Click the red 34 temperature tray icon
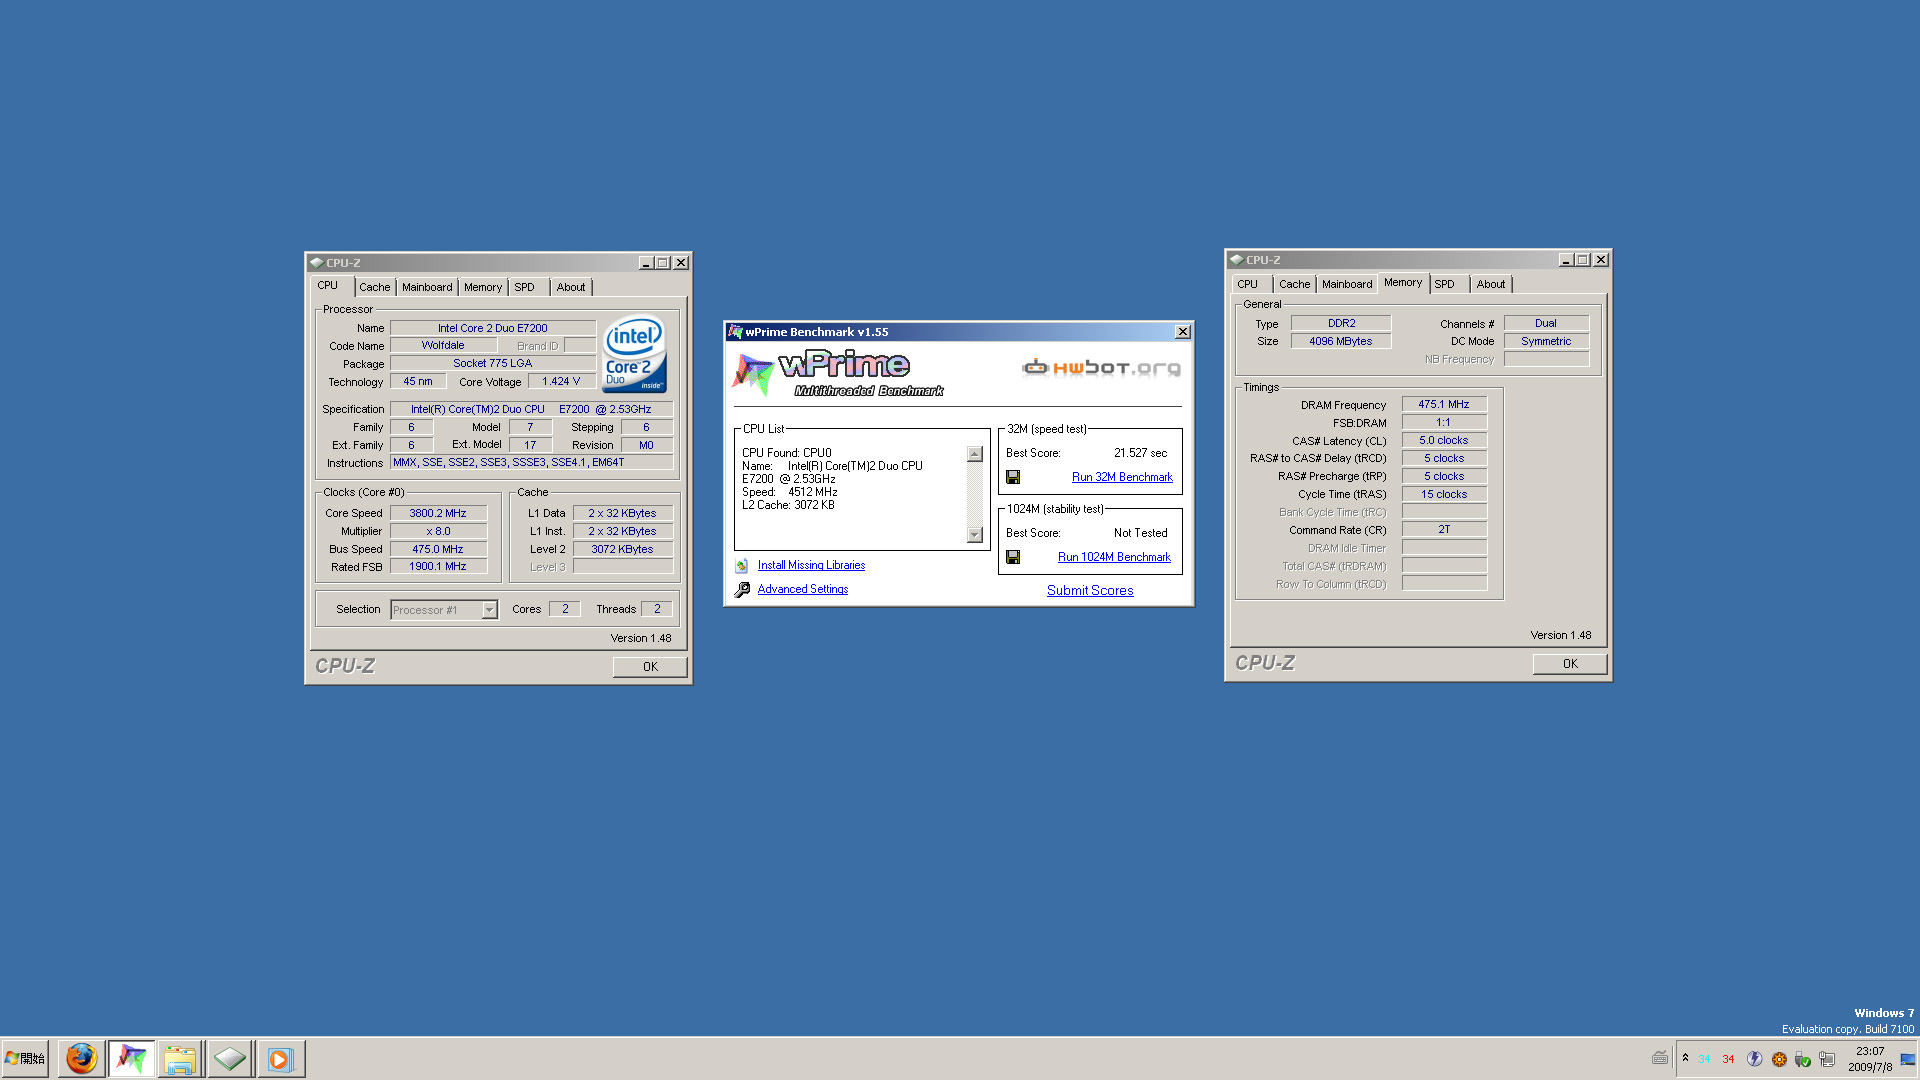Image resolution: width=1920 pixels, height=1080 pixels. [x=1728, y=1059]
